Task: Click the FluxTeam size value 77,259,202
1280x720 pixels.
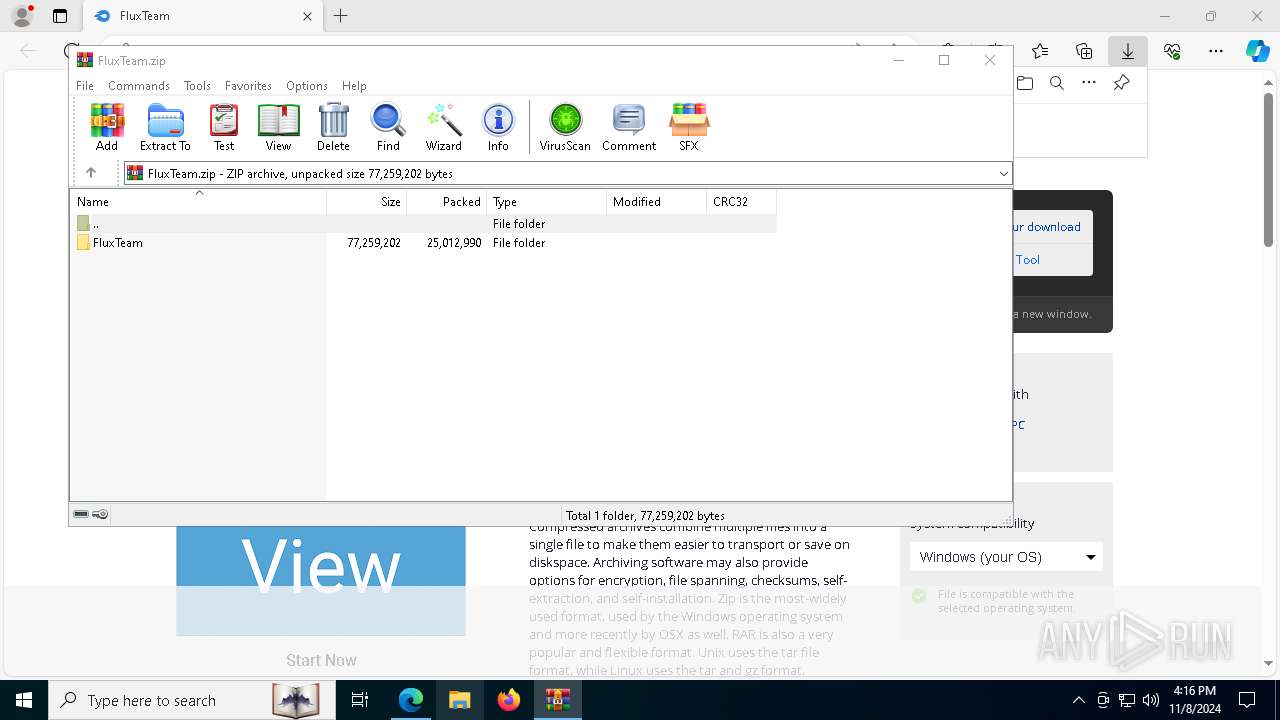Action: [x=374, y=243]
